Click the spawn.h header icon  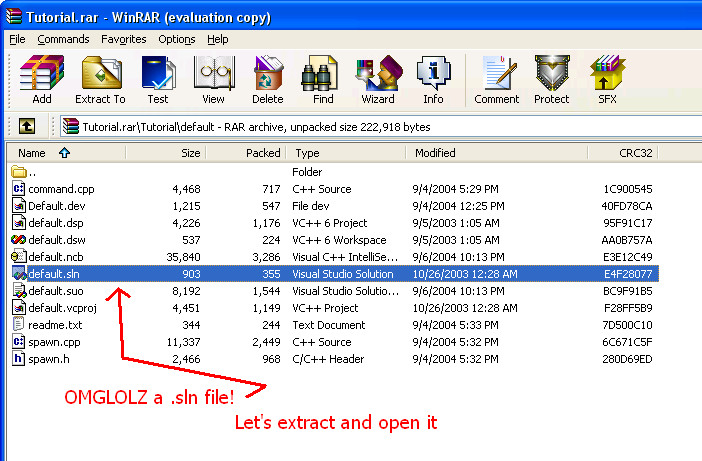coord(18,359)
